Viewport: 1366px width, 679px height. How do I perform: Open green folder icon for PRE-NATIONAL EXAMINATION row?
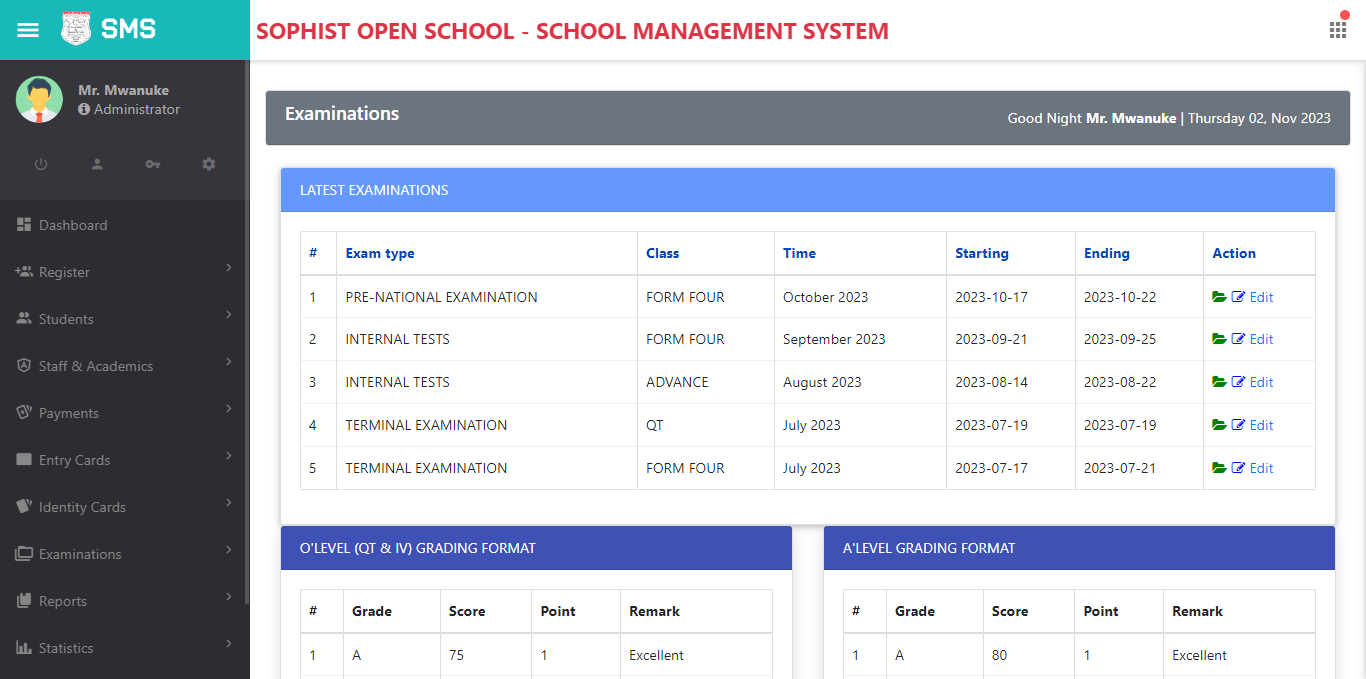pyautogui.click(x=1218, y=297)
